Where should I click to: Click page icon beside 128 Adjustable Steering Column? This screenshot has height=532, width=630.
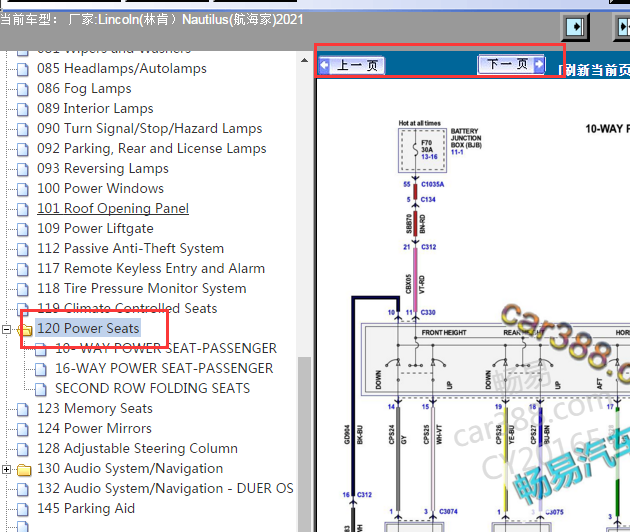pyautogui.click(x=23, y=449)
